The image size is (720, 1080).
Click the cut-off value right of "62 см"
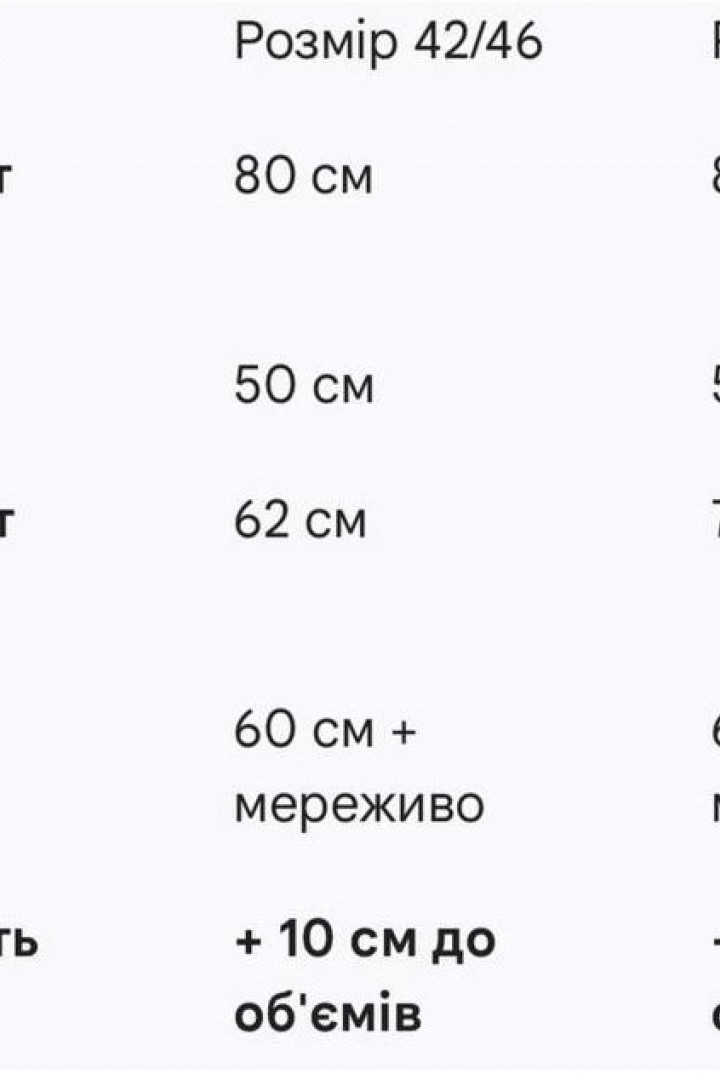pos(714,521)
